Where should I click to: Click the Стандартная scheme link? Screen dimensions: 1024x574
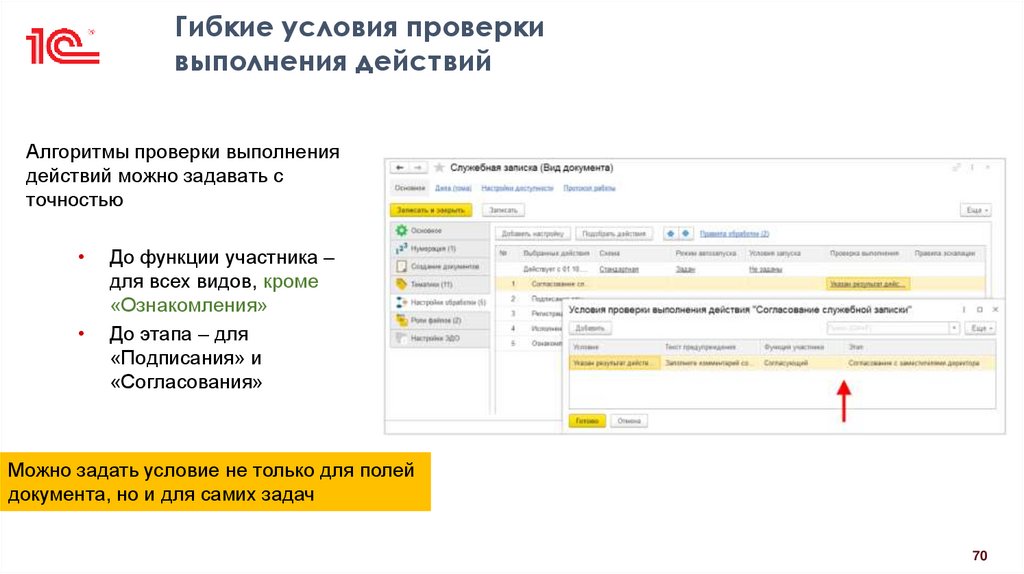coord(619,269)
